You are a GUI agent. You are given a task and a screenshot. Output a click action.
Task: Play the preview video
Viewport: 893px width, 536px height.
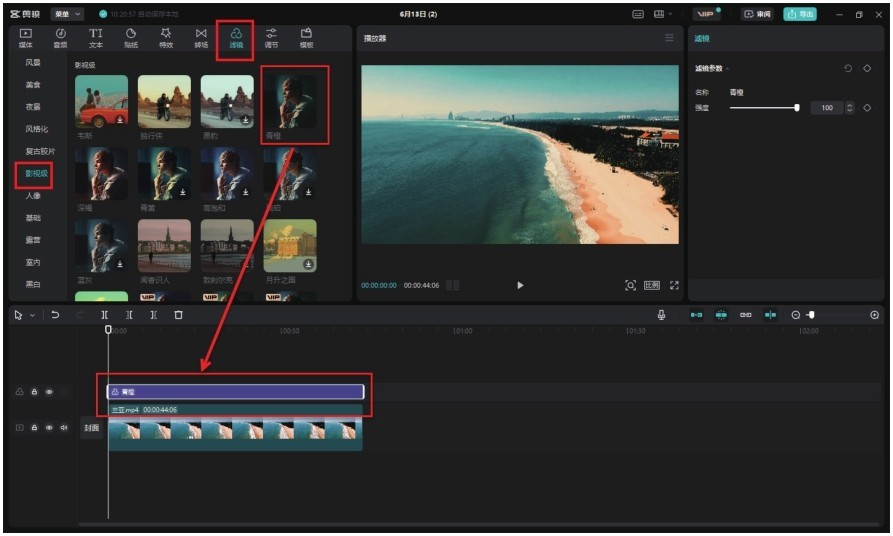(520, 285)
